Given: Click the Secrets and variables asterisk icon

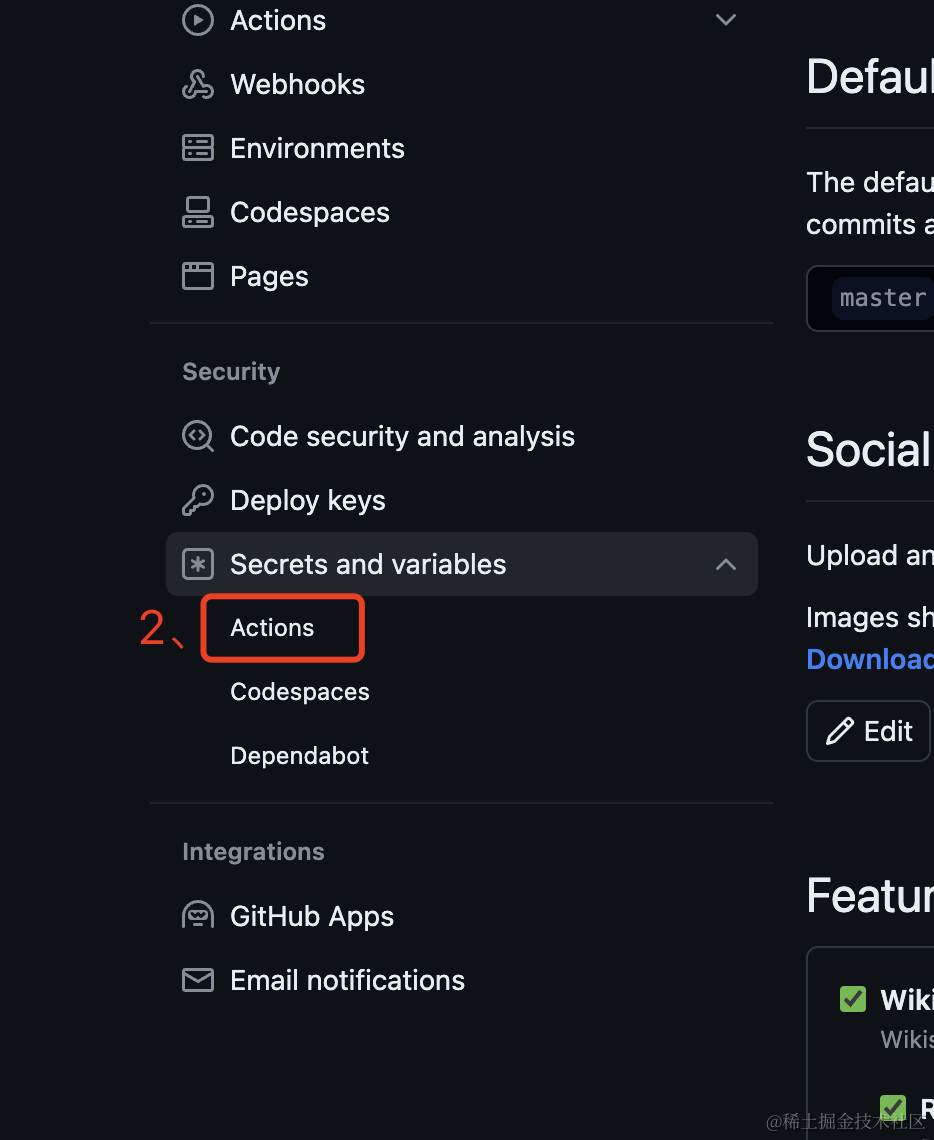Looking at the screenshot, I should [x=198, y=564].
